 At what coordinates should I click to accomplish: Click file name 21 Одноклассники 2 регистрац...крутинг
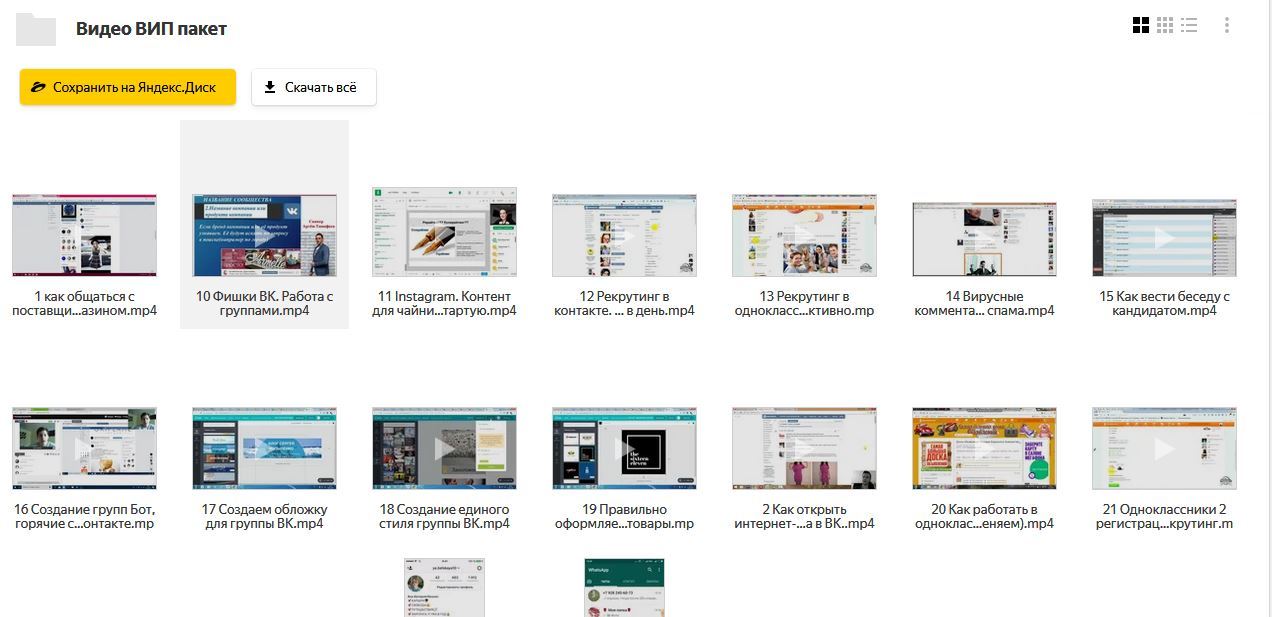[x=1164, y=516]
